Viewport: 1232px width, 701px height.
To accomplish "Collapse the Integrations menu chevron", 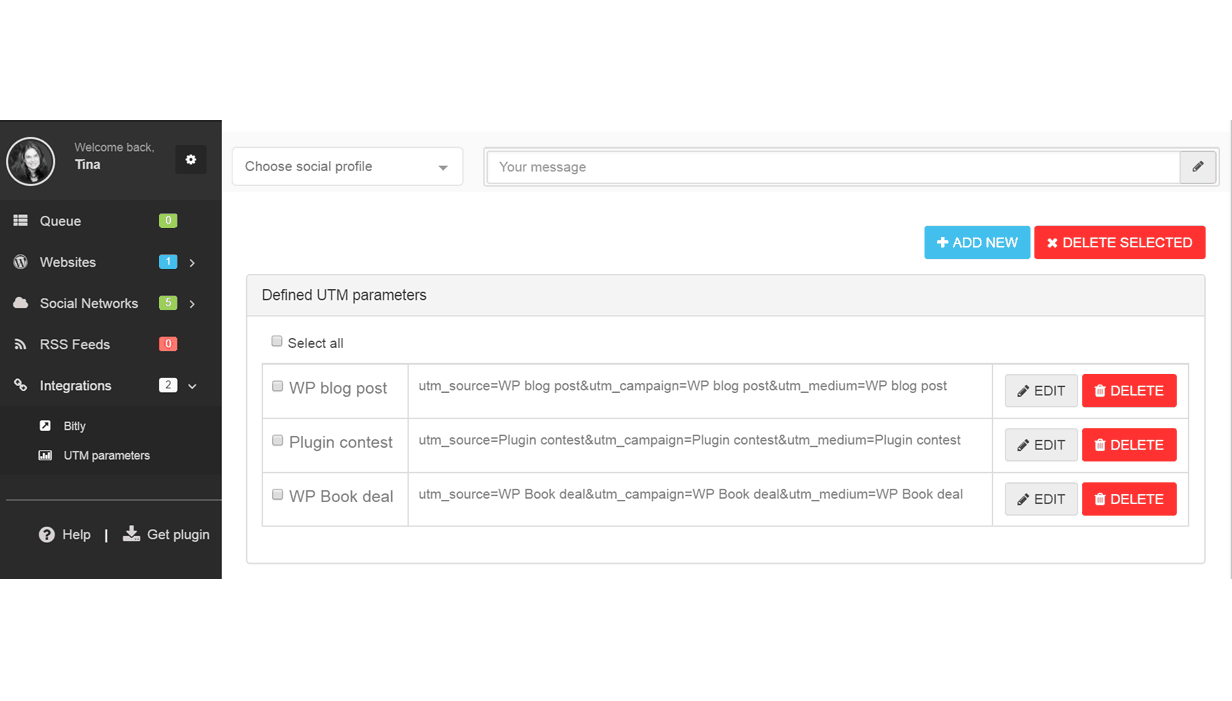I will 192,386.
